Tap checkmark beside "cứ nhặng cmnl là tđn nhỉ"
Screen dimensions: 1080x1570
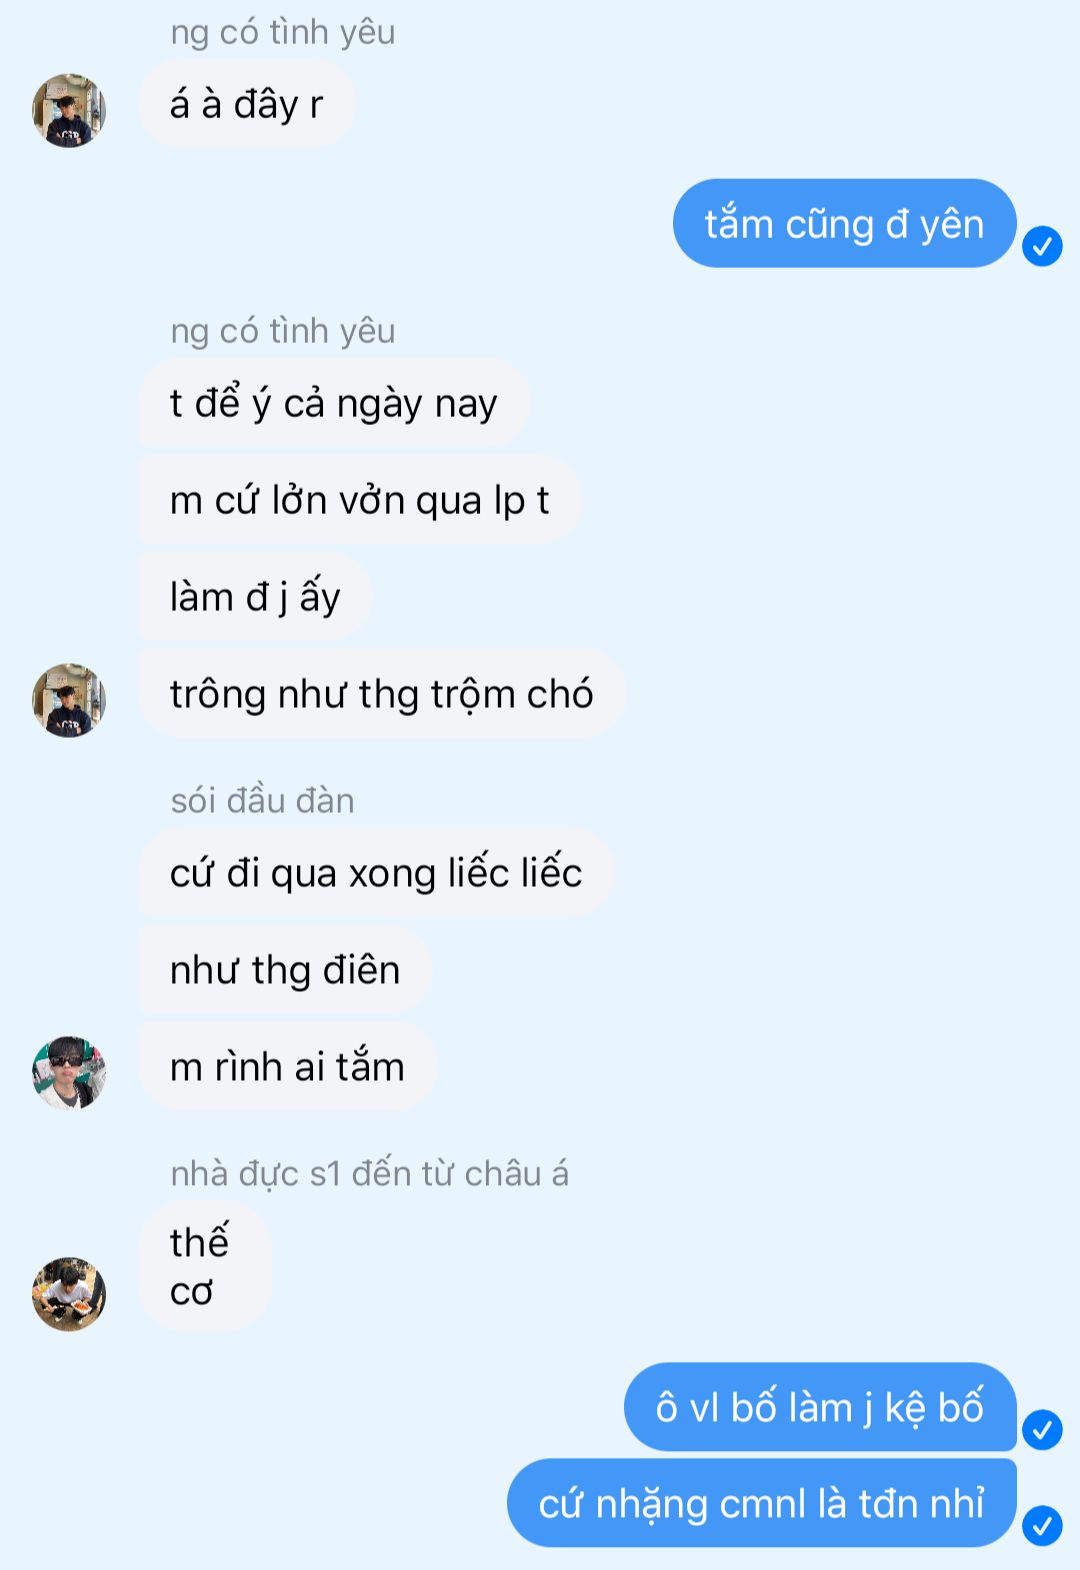[x=1042, y=1526]
